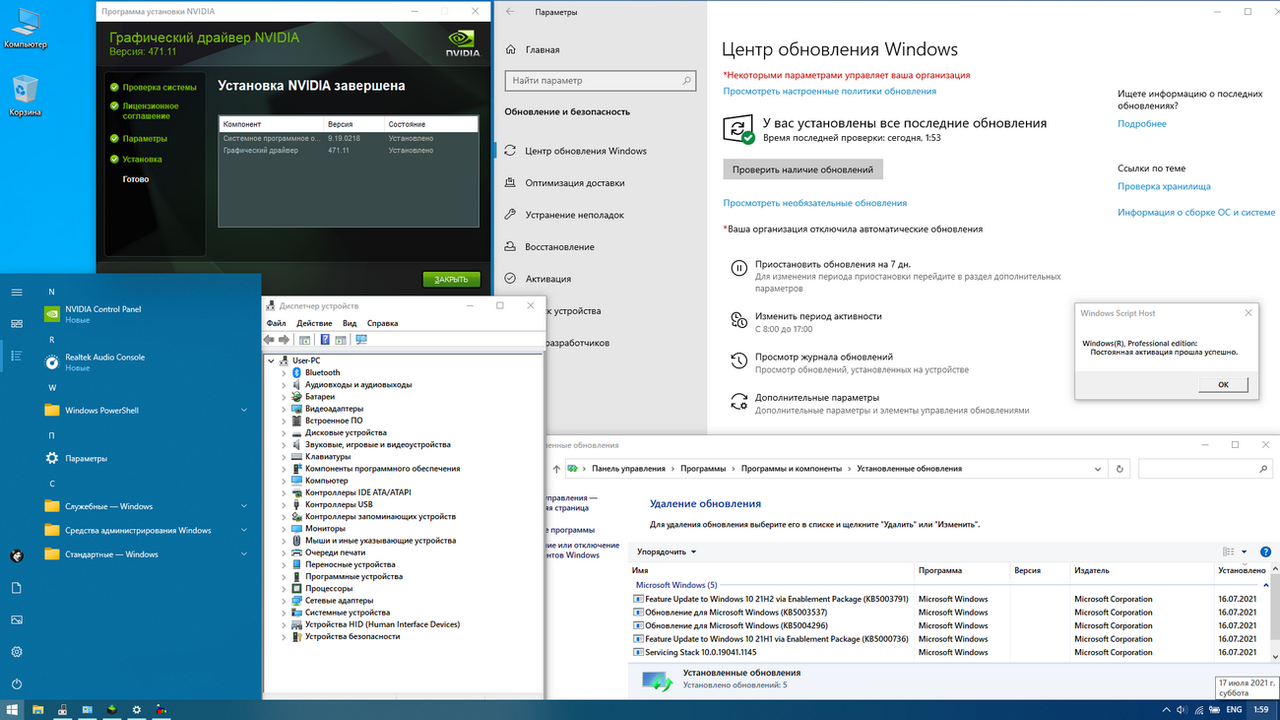Viewport: 1280px width, 720px height.
Task: Expand the Видеоадаптеры category
Action: (x=284, y=409)
